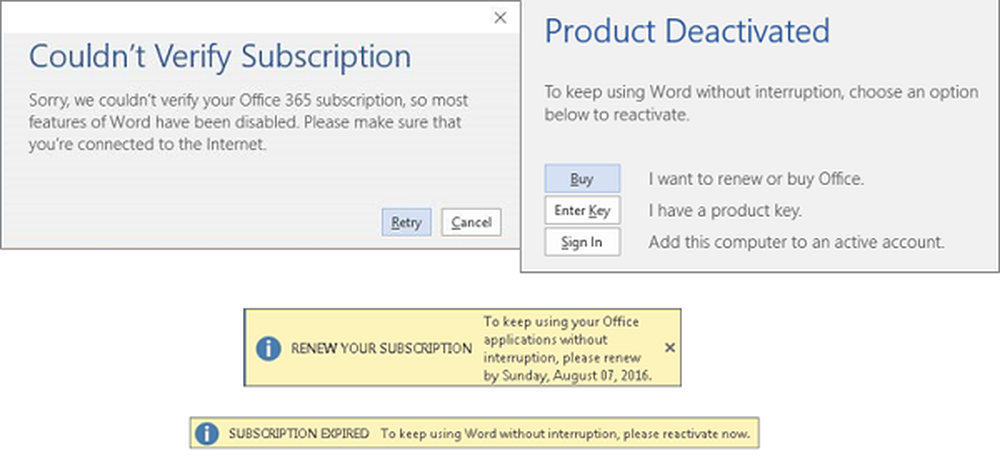Viewport: 1000px width, 463px height.
Task: Click the Sign In button
Action: tap(582, 242)
